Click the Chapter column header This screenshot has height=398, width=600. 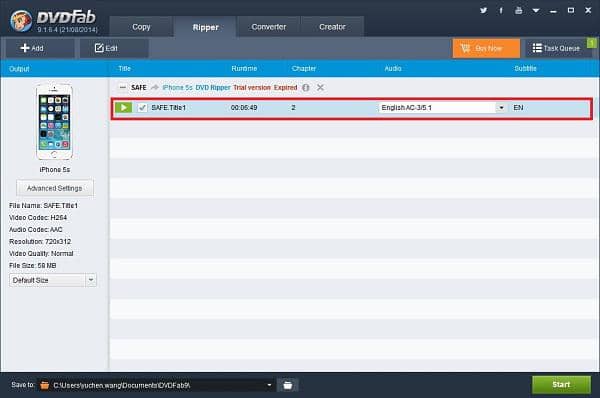(304, 69)
